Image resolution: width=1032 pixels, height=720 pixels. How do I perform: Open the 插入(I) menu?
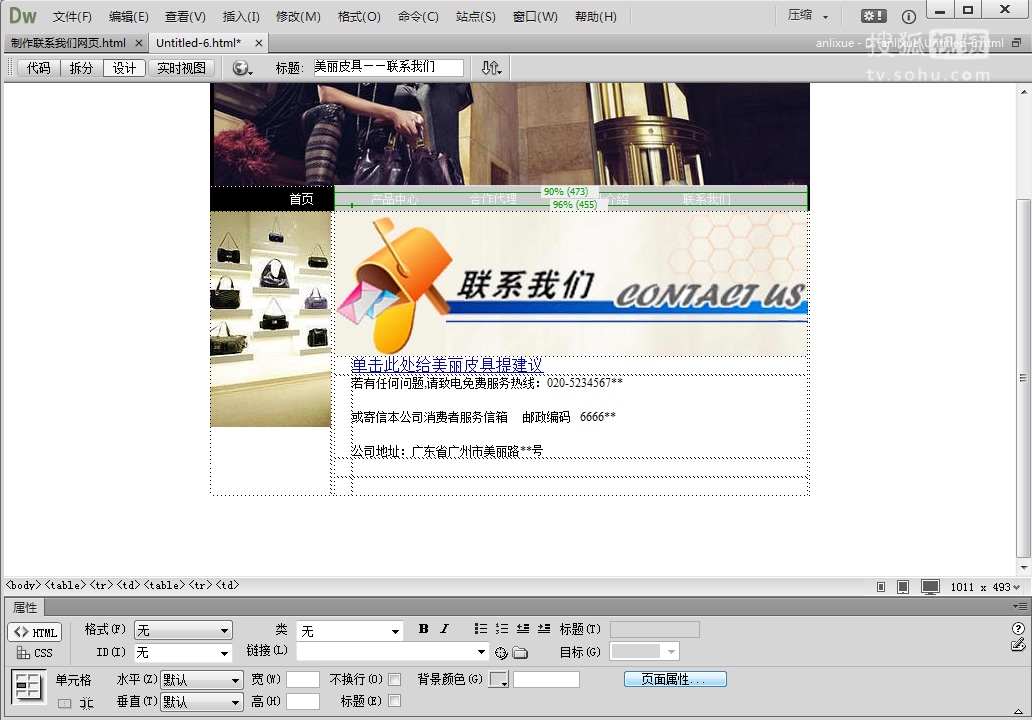click(241, 17)
